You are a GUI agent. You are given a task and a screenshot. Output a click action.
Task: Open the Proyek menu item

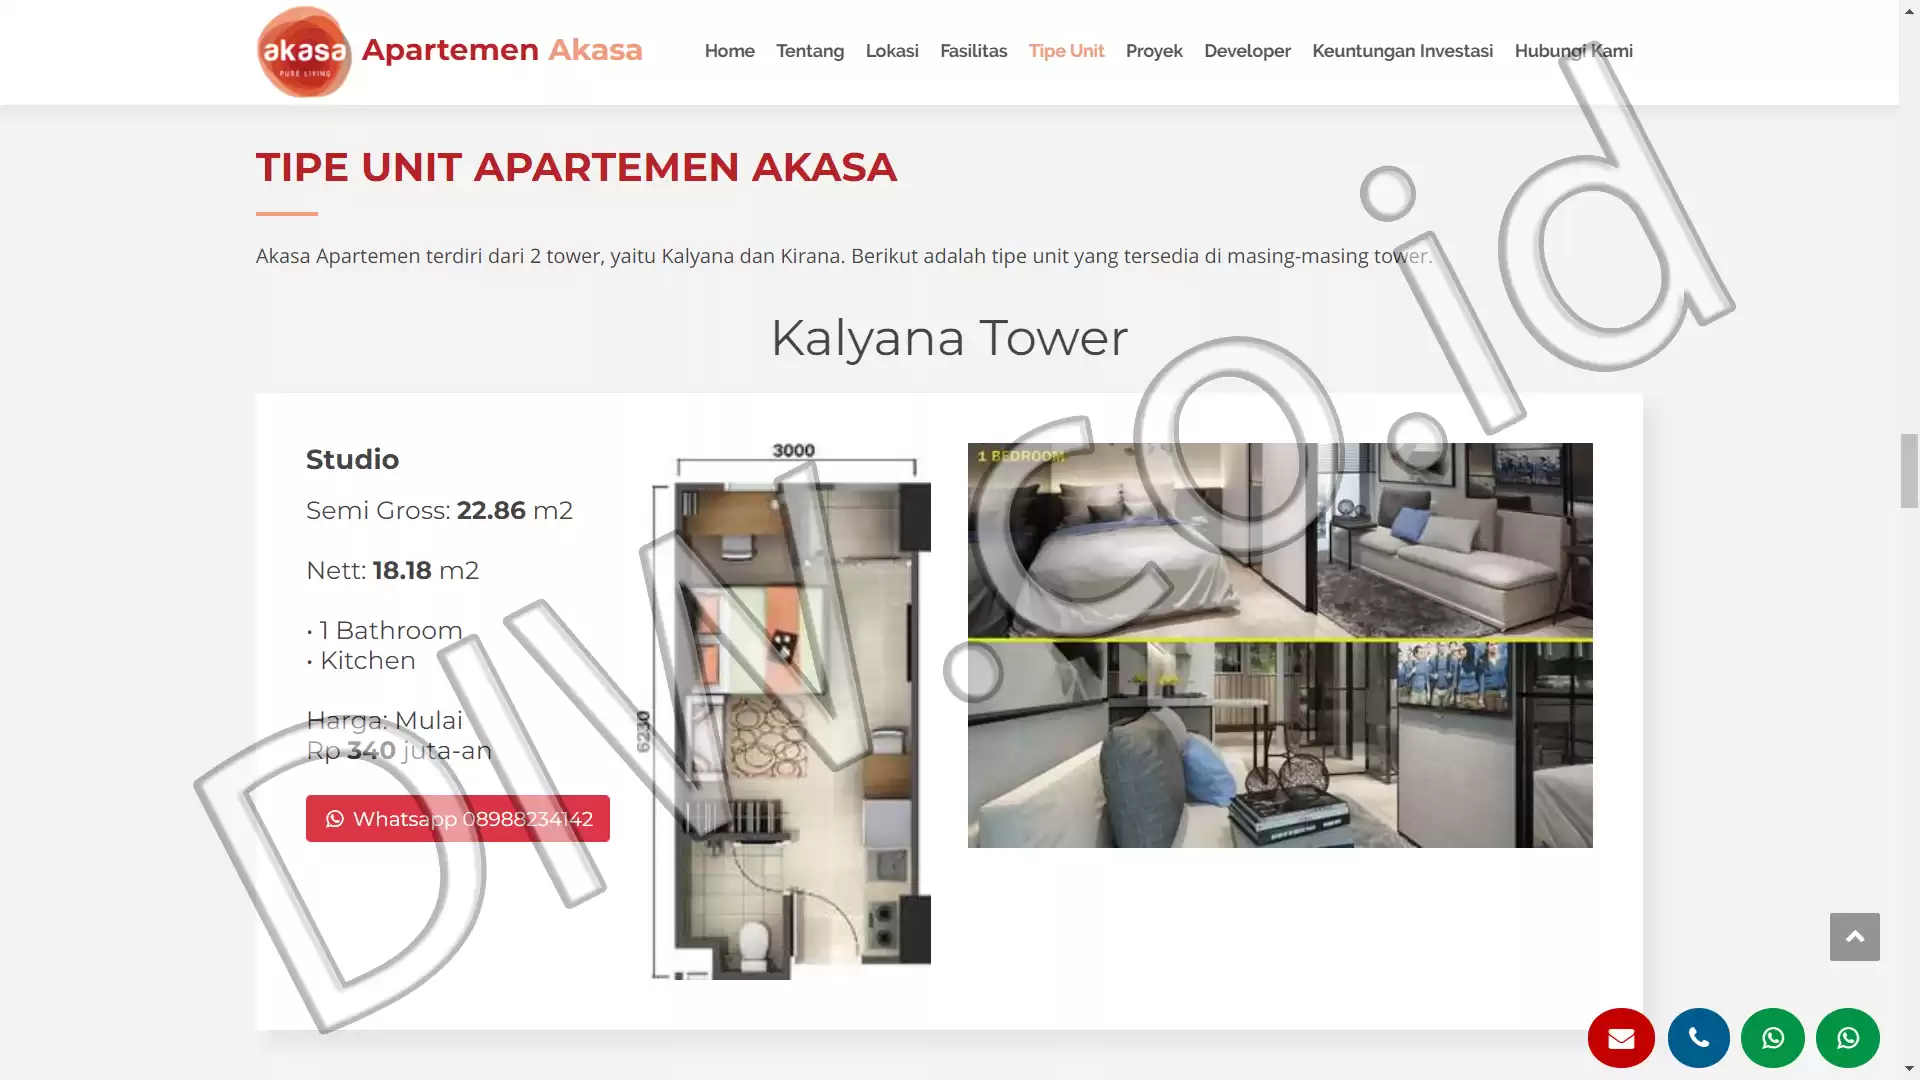pyautogui.click(x=1153, y=51)
